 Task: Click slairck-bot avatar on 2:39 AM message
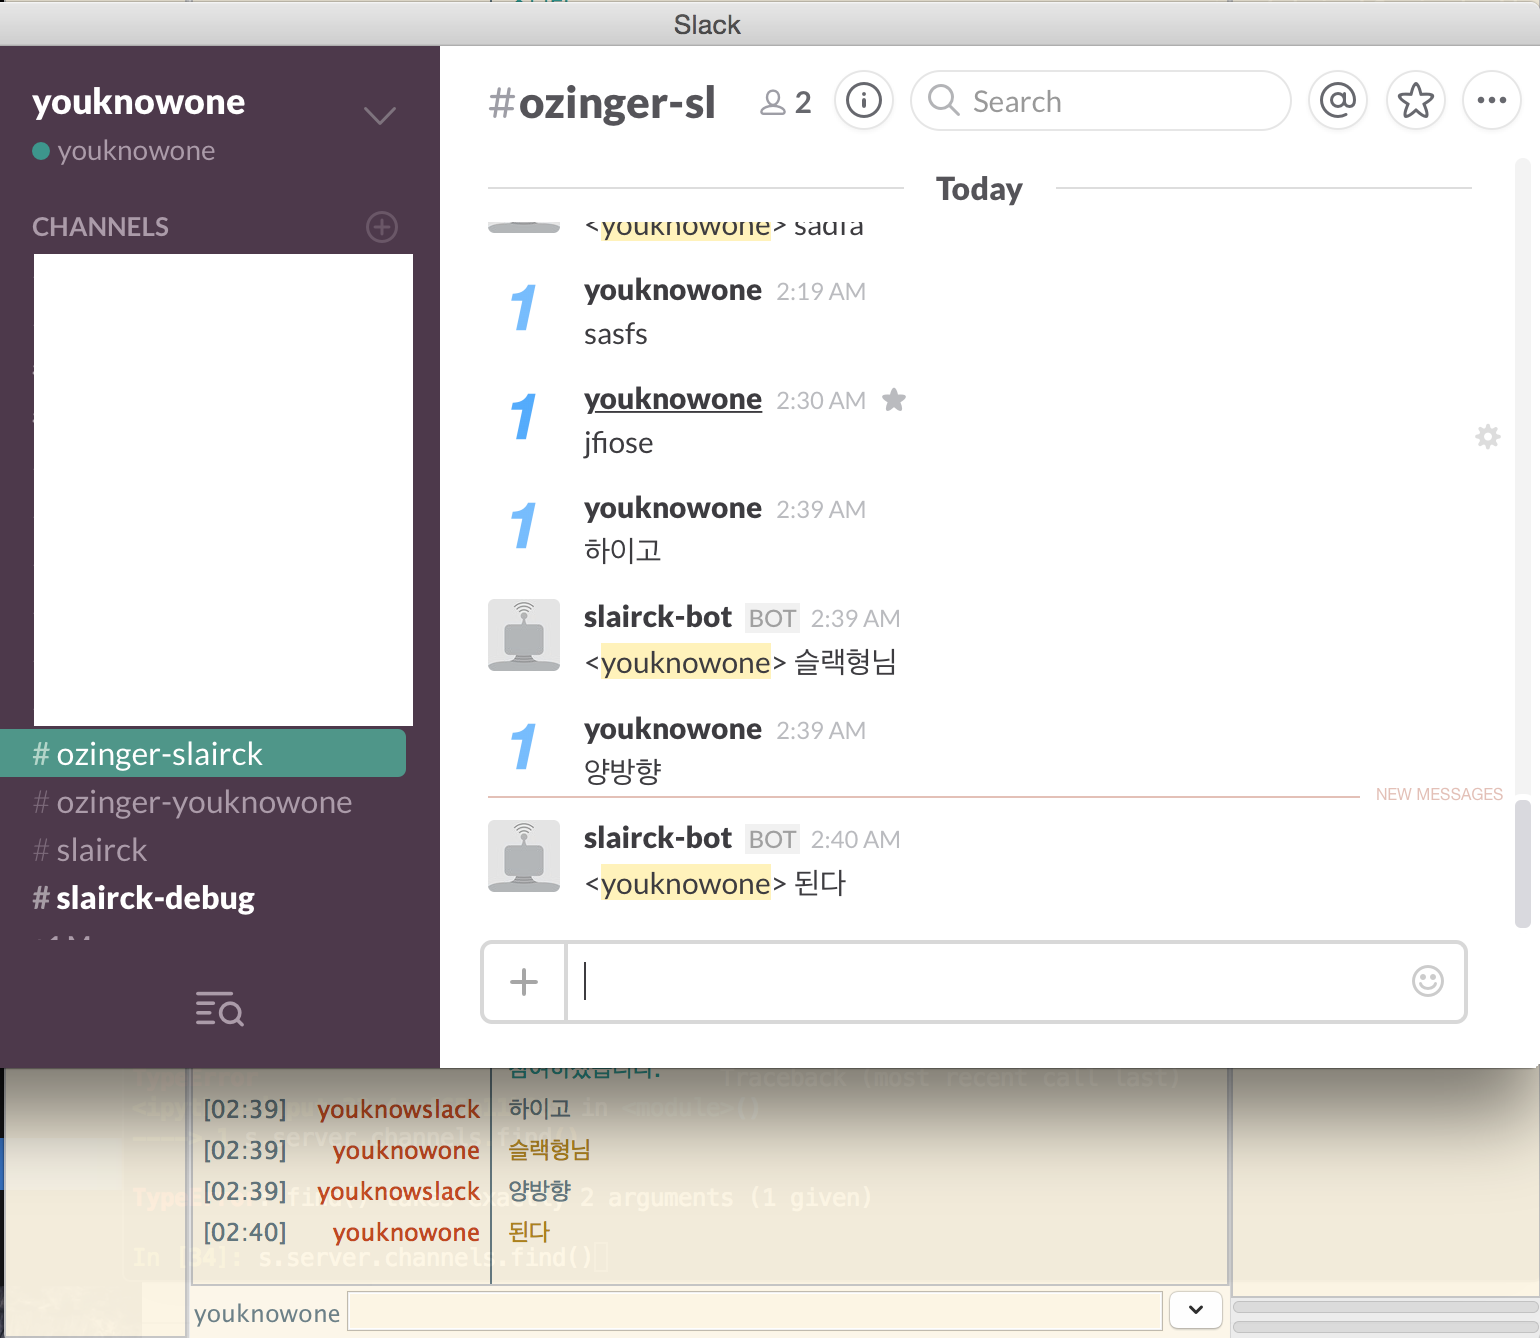tap(524, 635)
